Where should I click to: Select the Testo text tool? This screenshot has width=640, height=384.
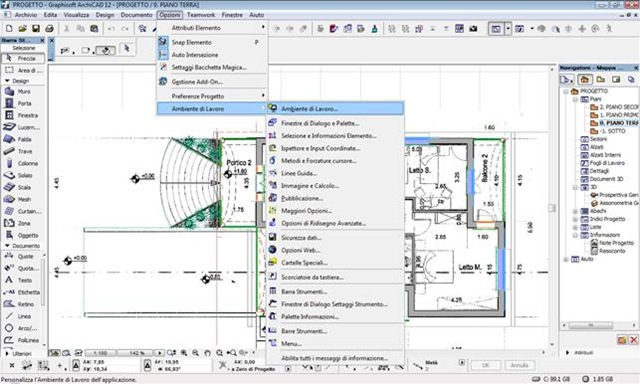tap(23, 280)
